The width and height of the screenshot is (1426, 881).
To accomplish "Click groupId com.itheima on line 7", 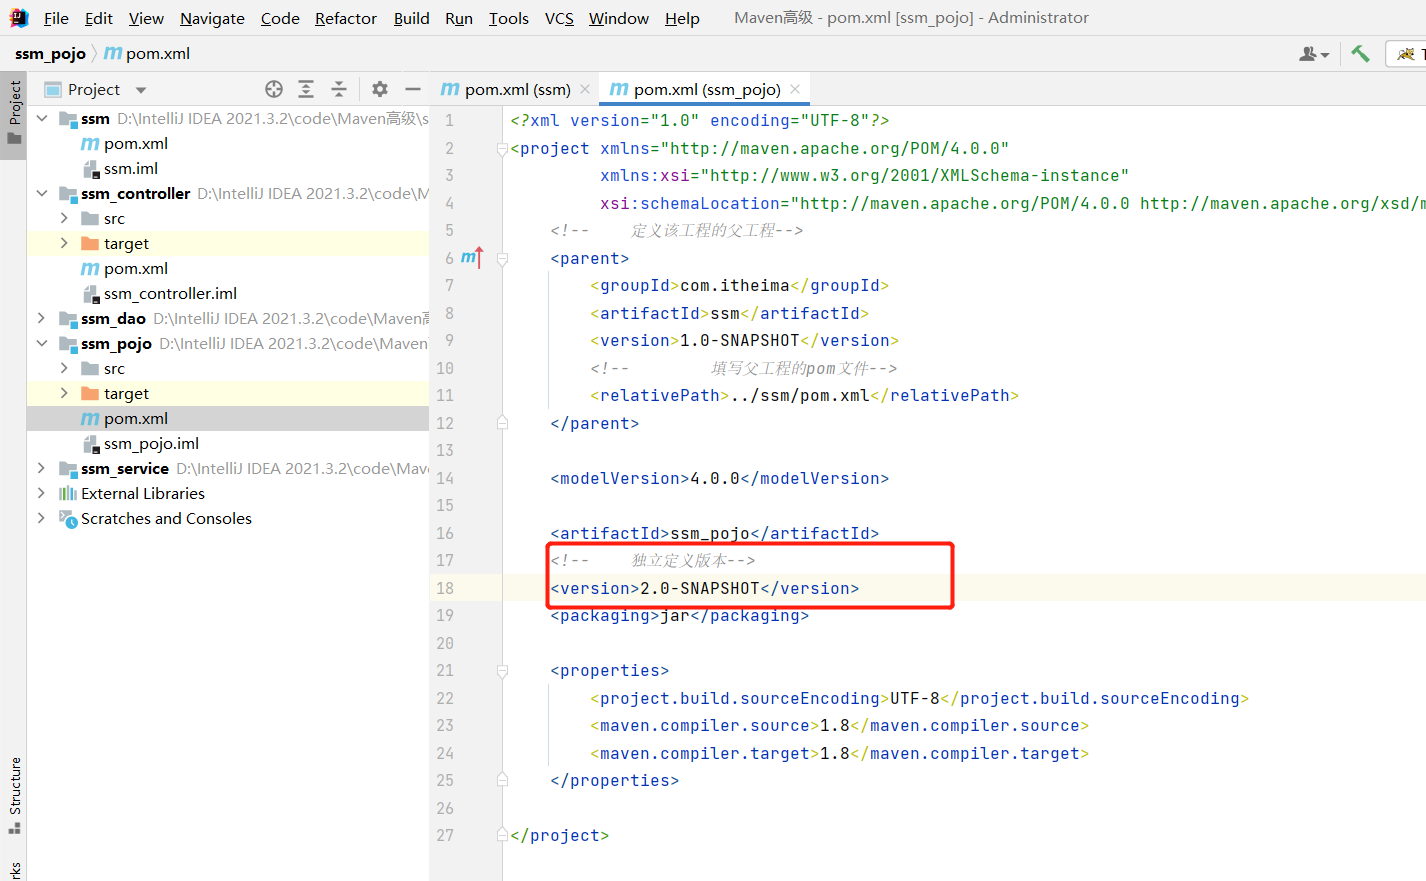I will (739, 285).
